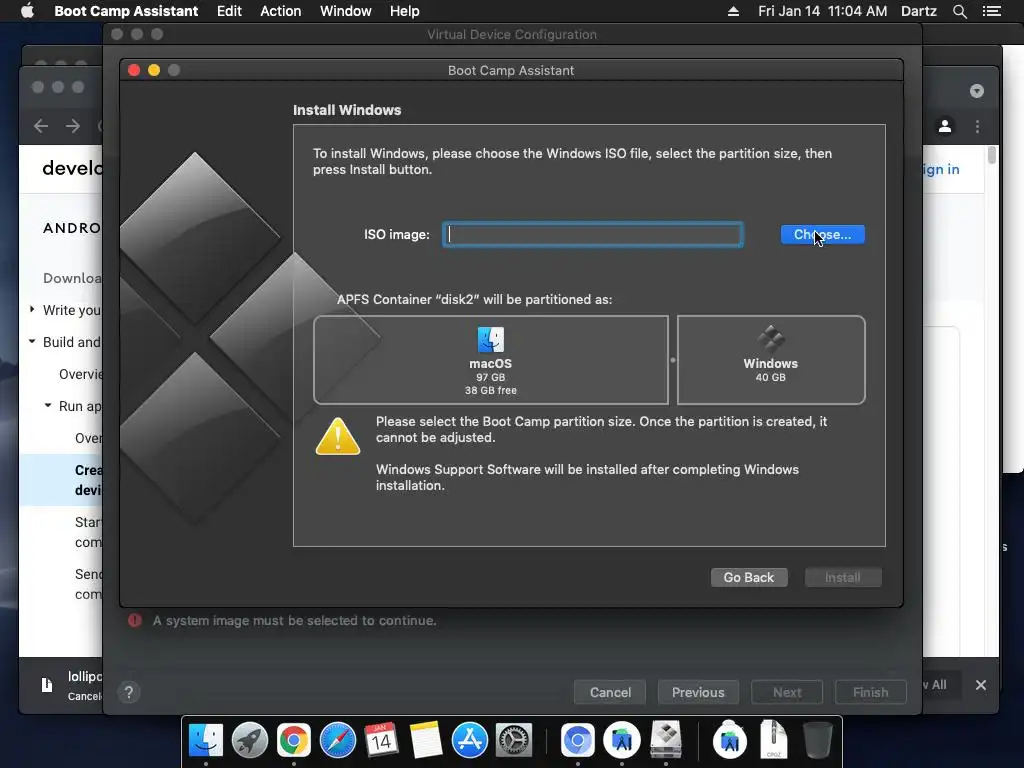Open App Store from the Dock

[470, 741]
